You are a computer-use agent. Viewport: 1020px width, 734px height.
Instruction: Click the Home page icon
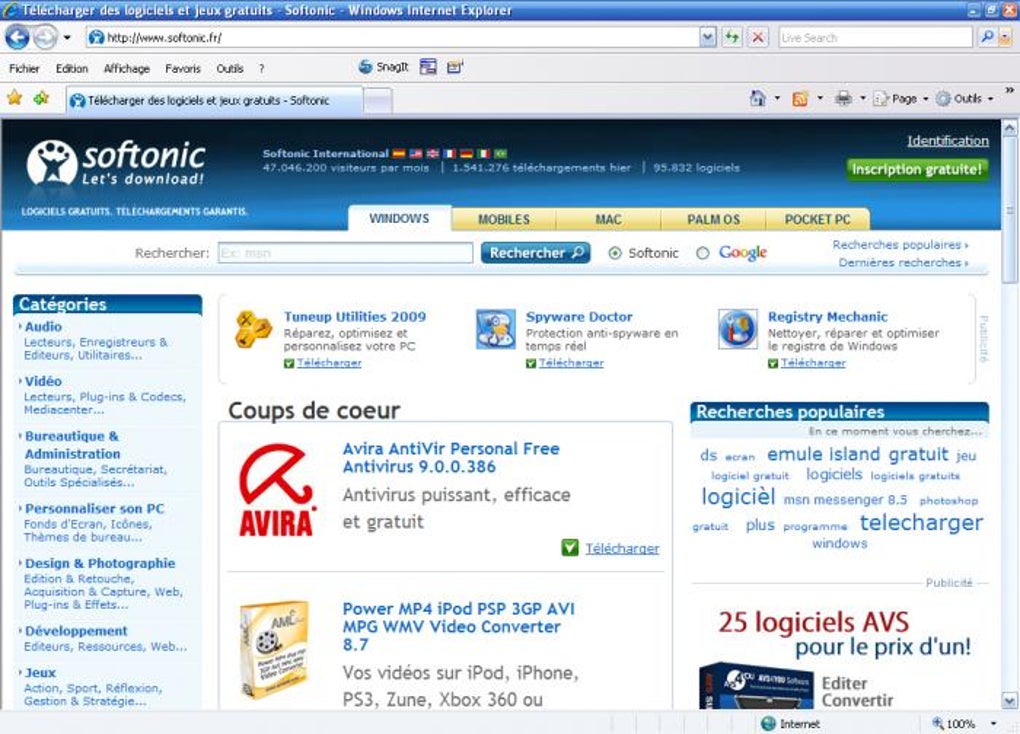(x=758, y=98)
